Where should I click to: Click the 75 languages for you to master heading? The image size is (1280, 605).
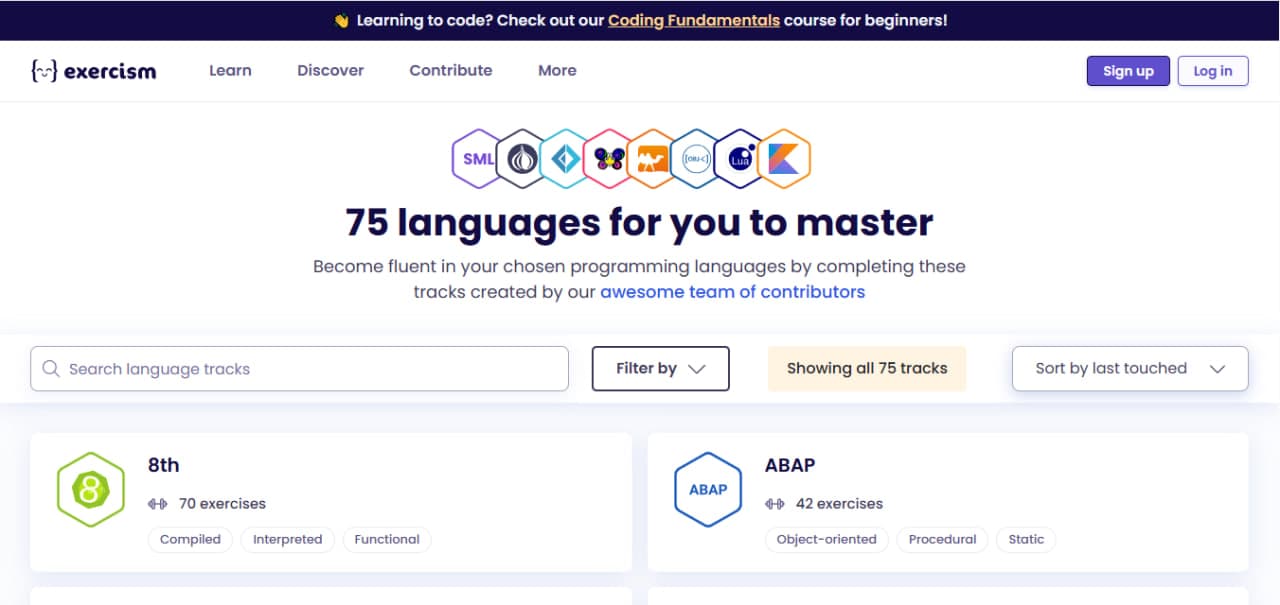click(x=639, y=223)
